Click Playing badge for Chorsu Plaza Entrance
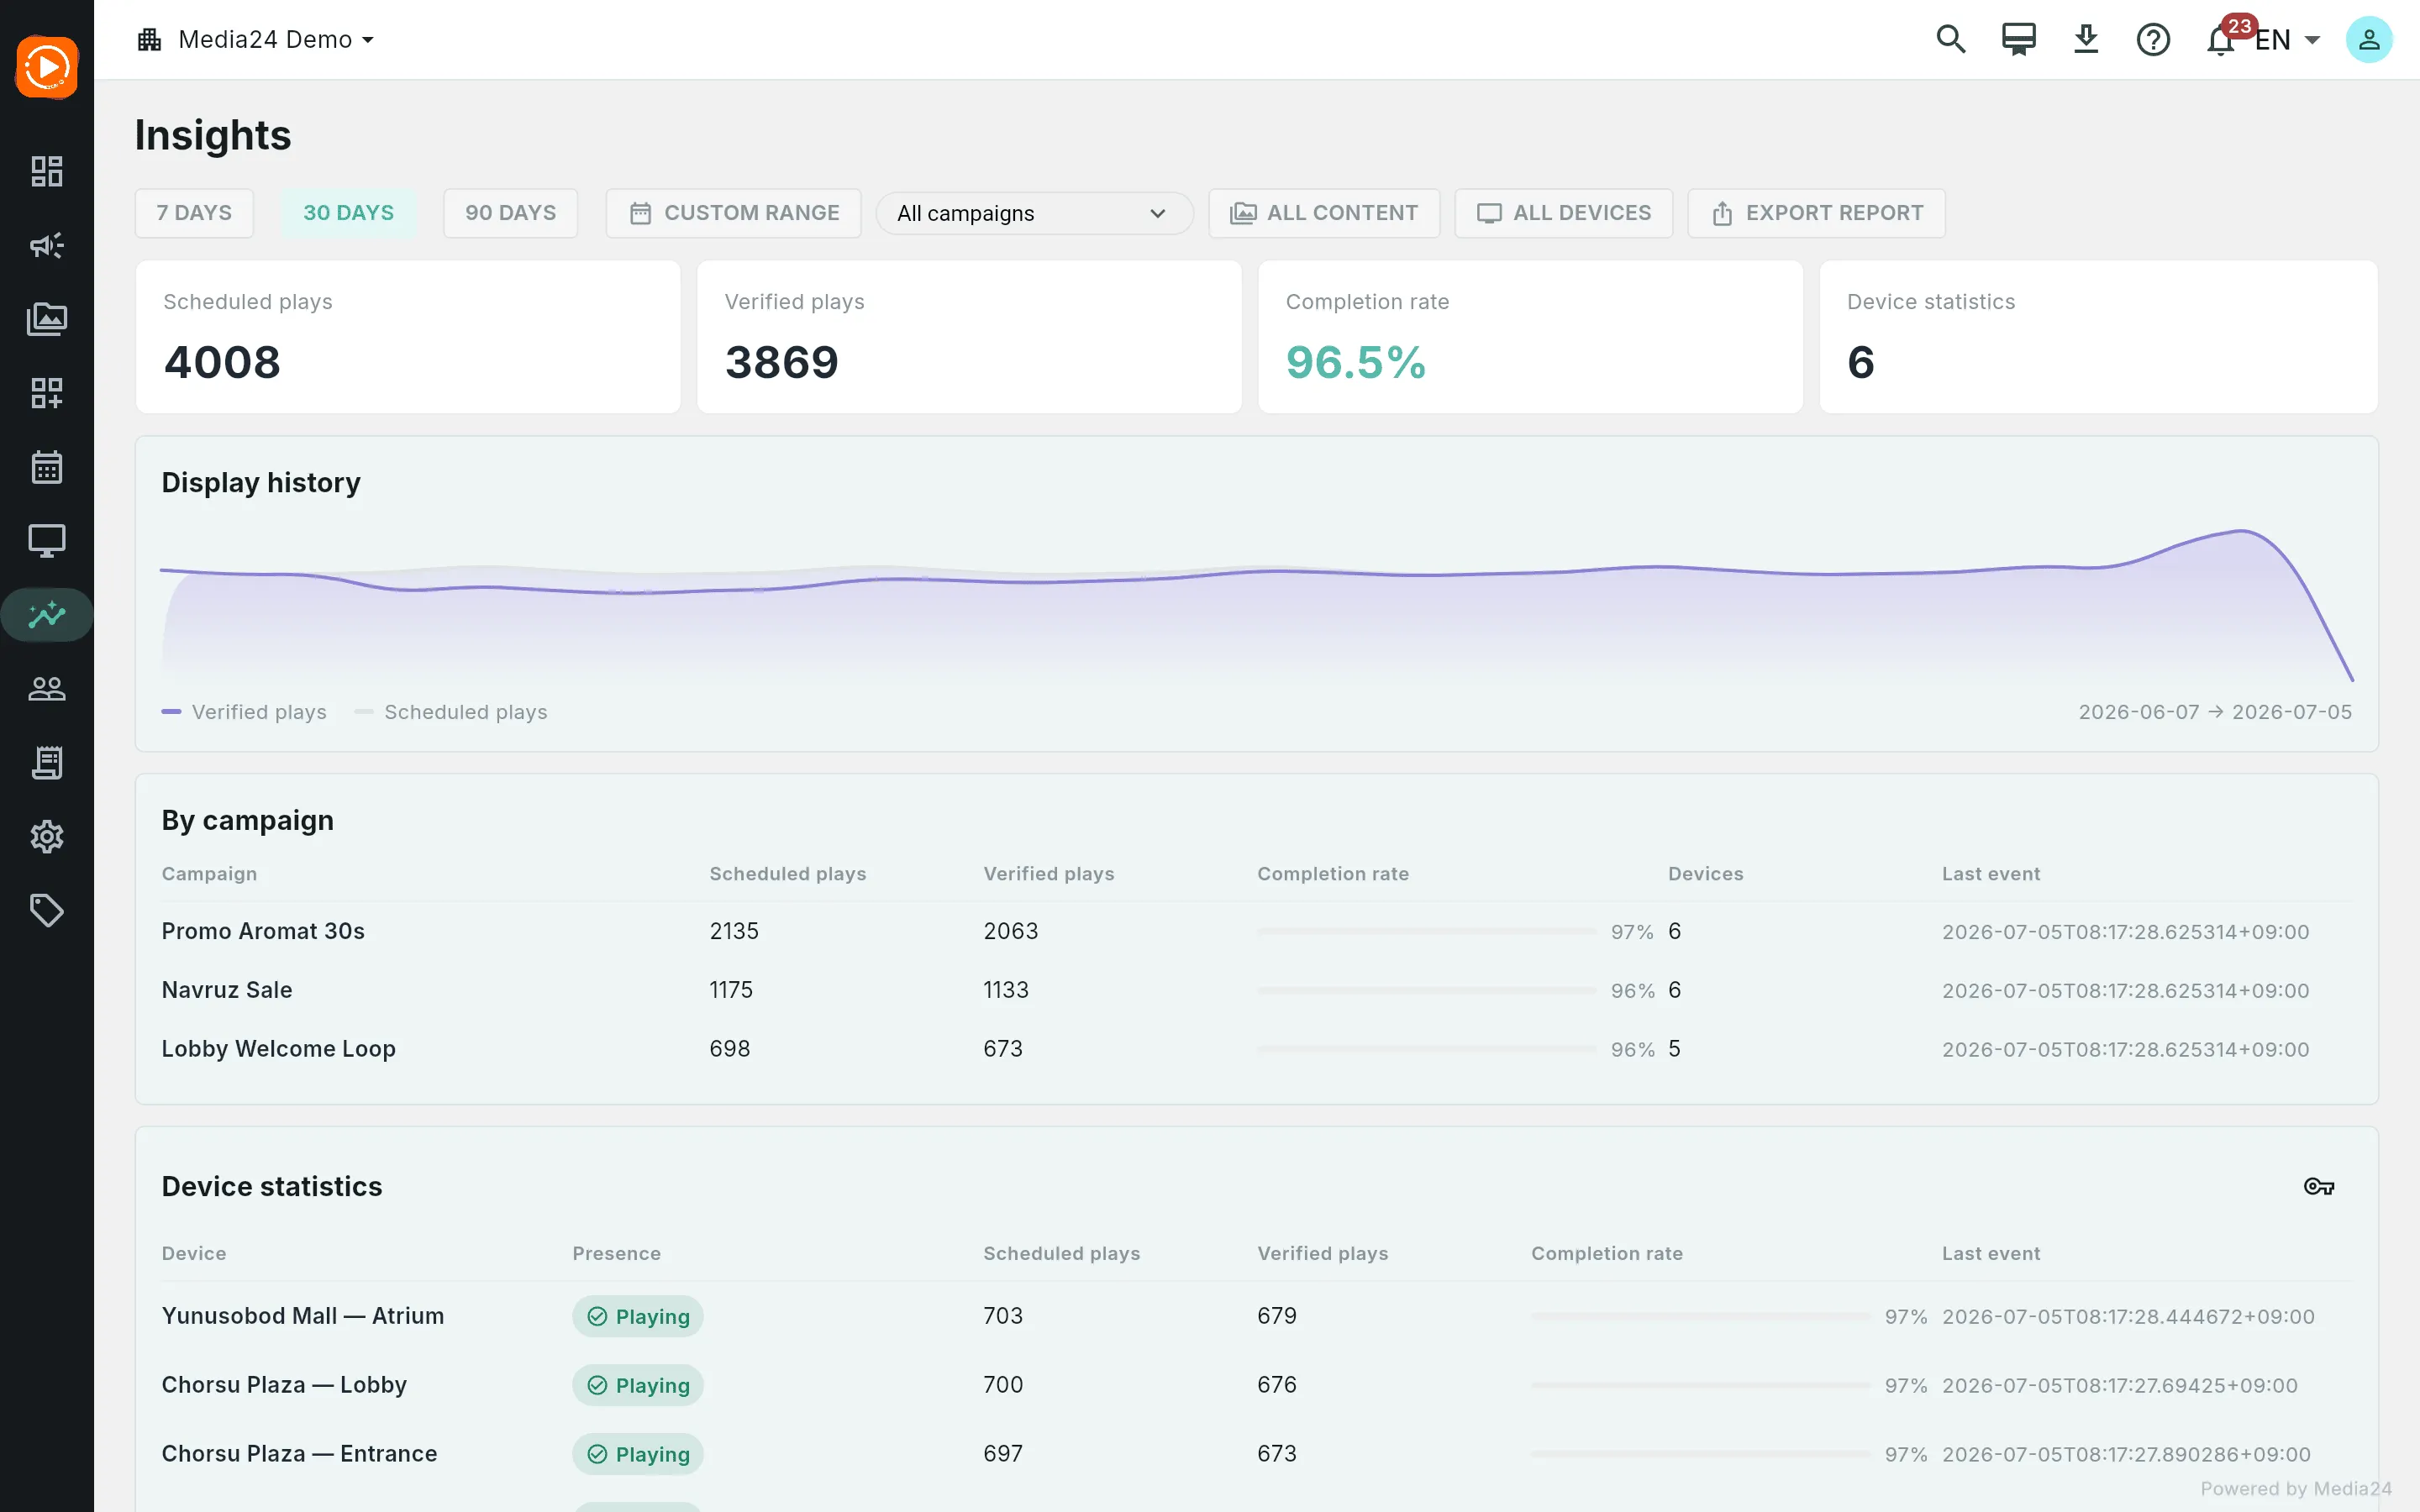This screenshot has width=2420, height=1512. click(638, 1454)
